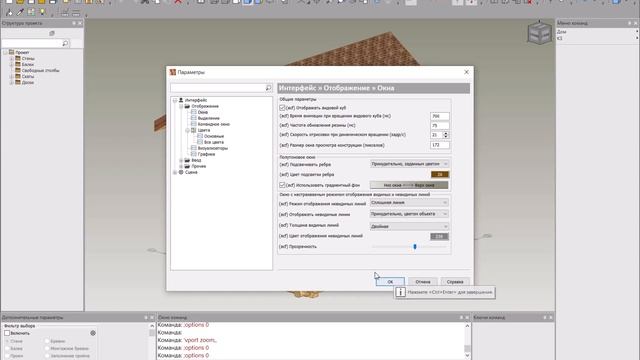Click the folder icon next to Свободные столбы
Image resolution: width=640 pixels, height=360 pixels.
(18, 70)
